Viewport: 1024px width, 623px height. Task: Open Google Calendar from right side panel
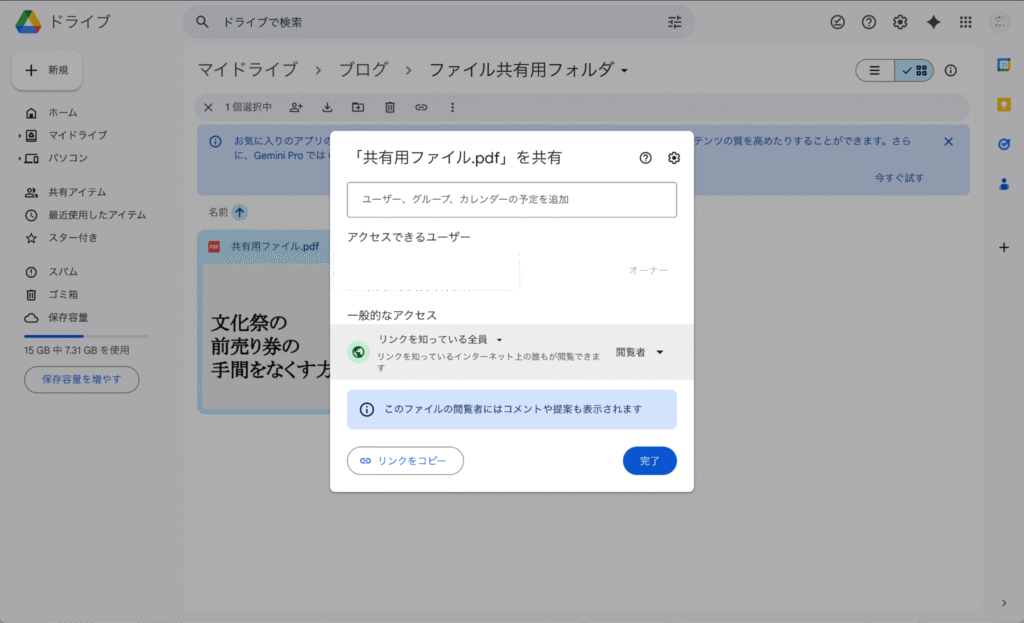point(1004,65)
